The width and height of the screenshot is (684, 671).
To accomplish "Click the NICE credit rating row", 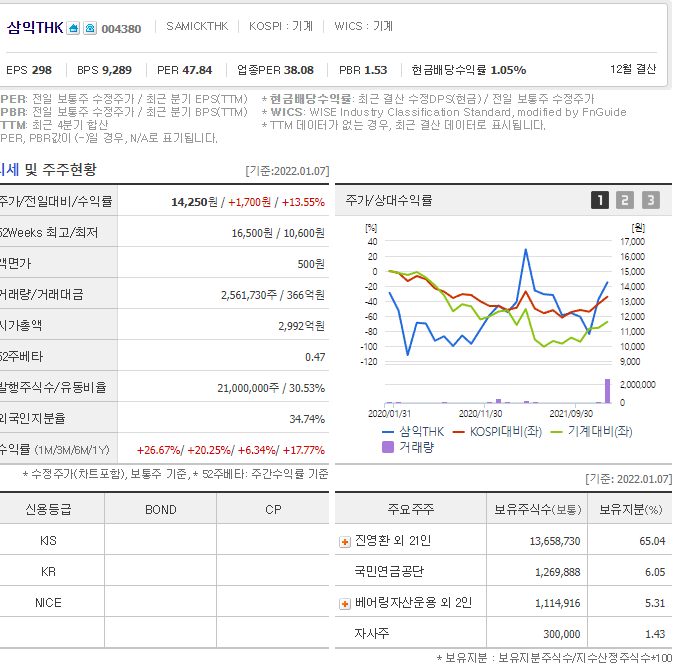I will tap(164, 603).
